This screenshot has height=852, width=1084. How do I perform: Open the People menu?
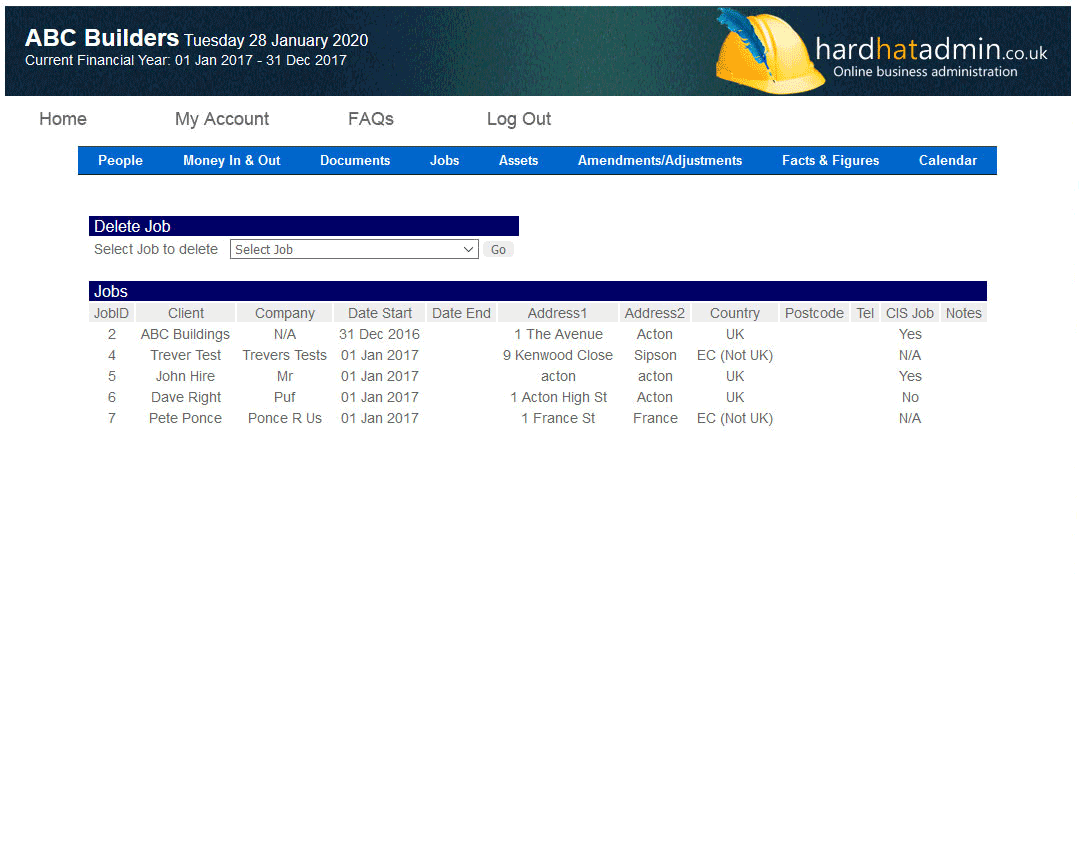[x=120, y=160]
